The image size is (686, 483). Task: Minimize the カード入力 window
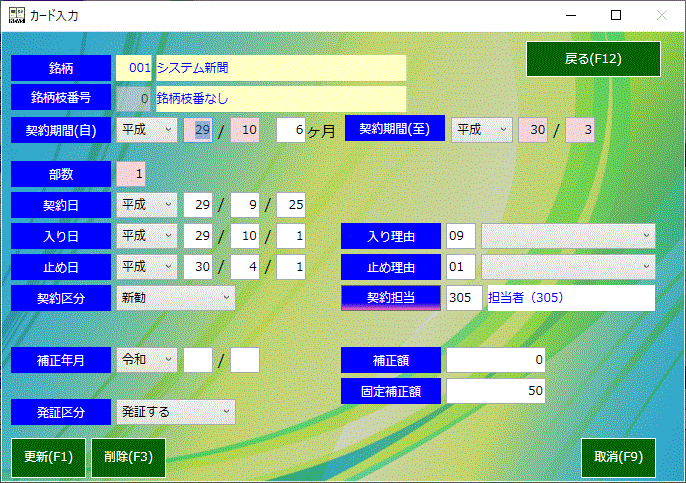click(x=570, y=15)
